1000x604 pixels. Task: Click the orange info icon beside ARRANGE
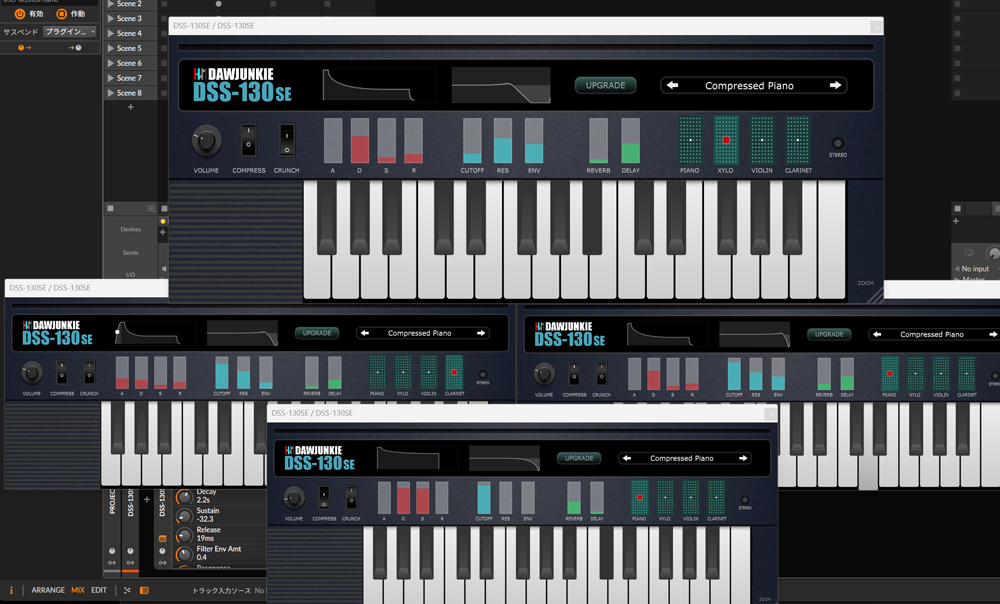click(12, 590)
